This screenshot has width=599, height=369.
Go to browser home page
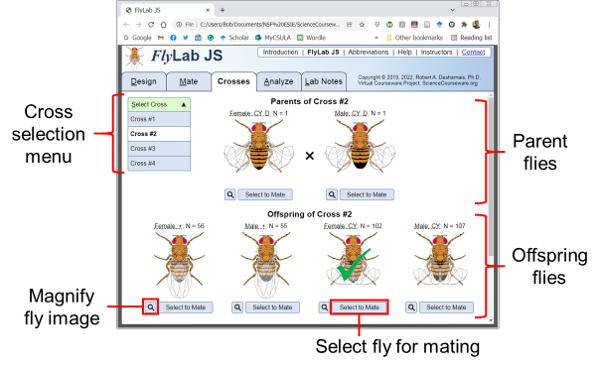(164, 24)
